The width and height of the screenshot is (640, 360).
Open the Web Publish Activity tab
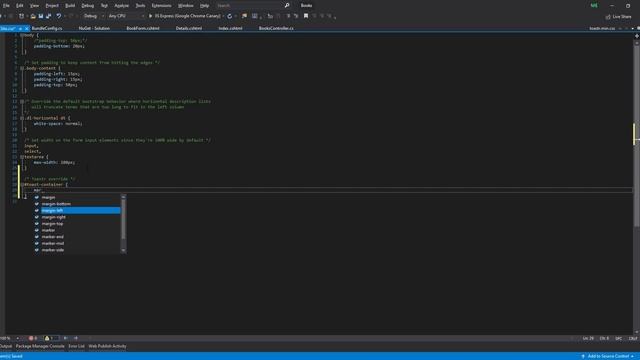(107, 347)
